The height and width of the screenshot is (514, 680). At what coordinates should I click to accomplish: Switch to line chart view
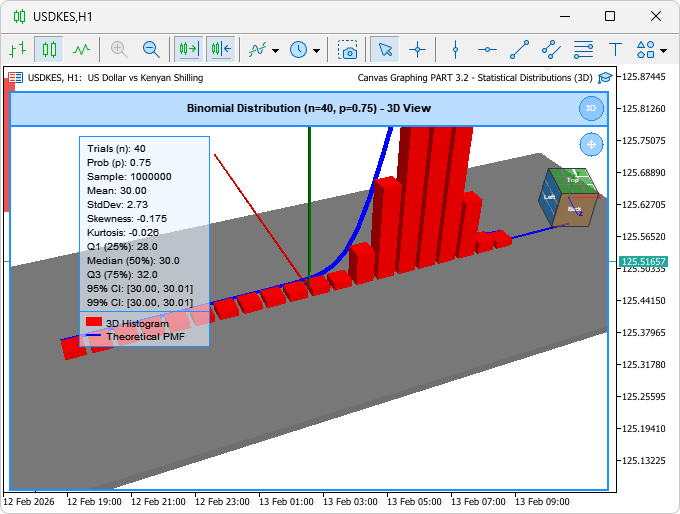click(x=81, y=49)
